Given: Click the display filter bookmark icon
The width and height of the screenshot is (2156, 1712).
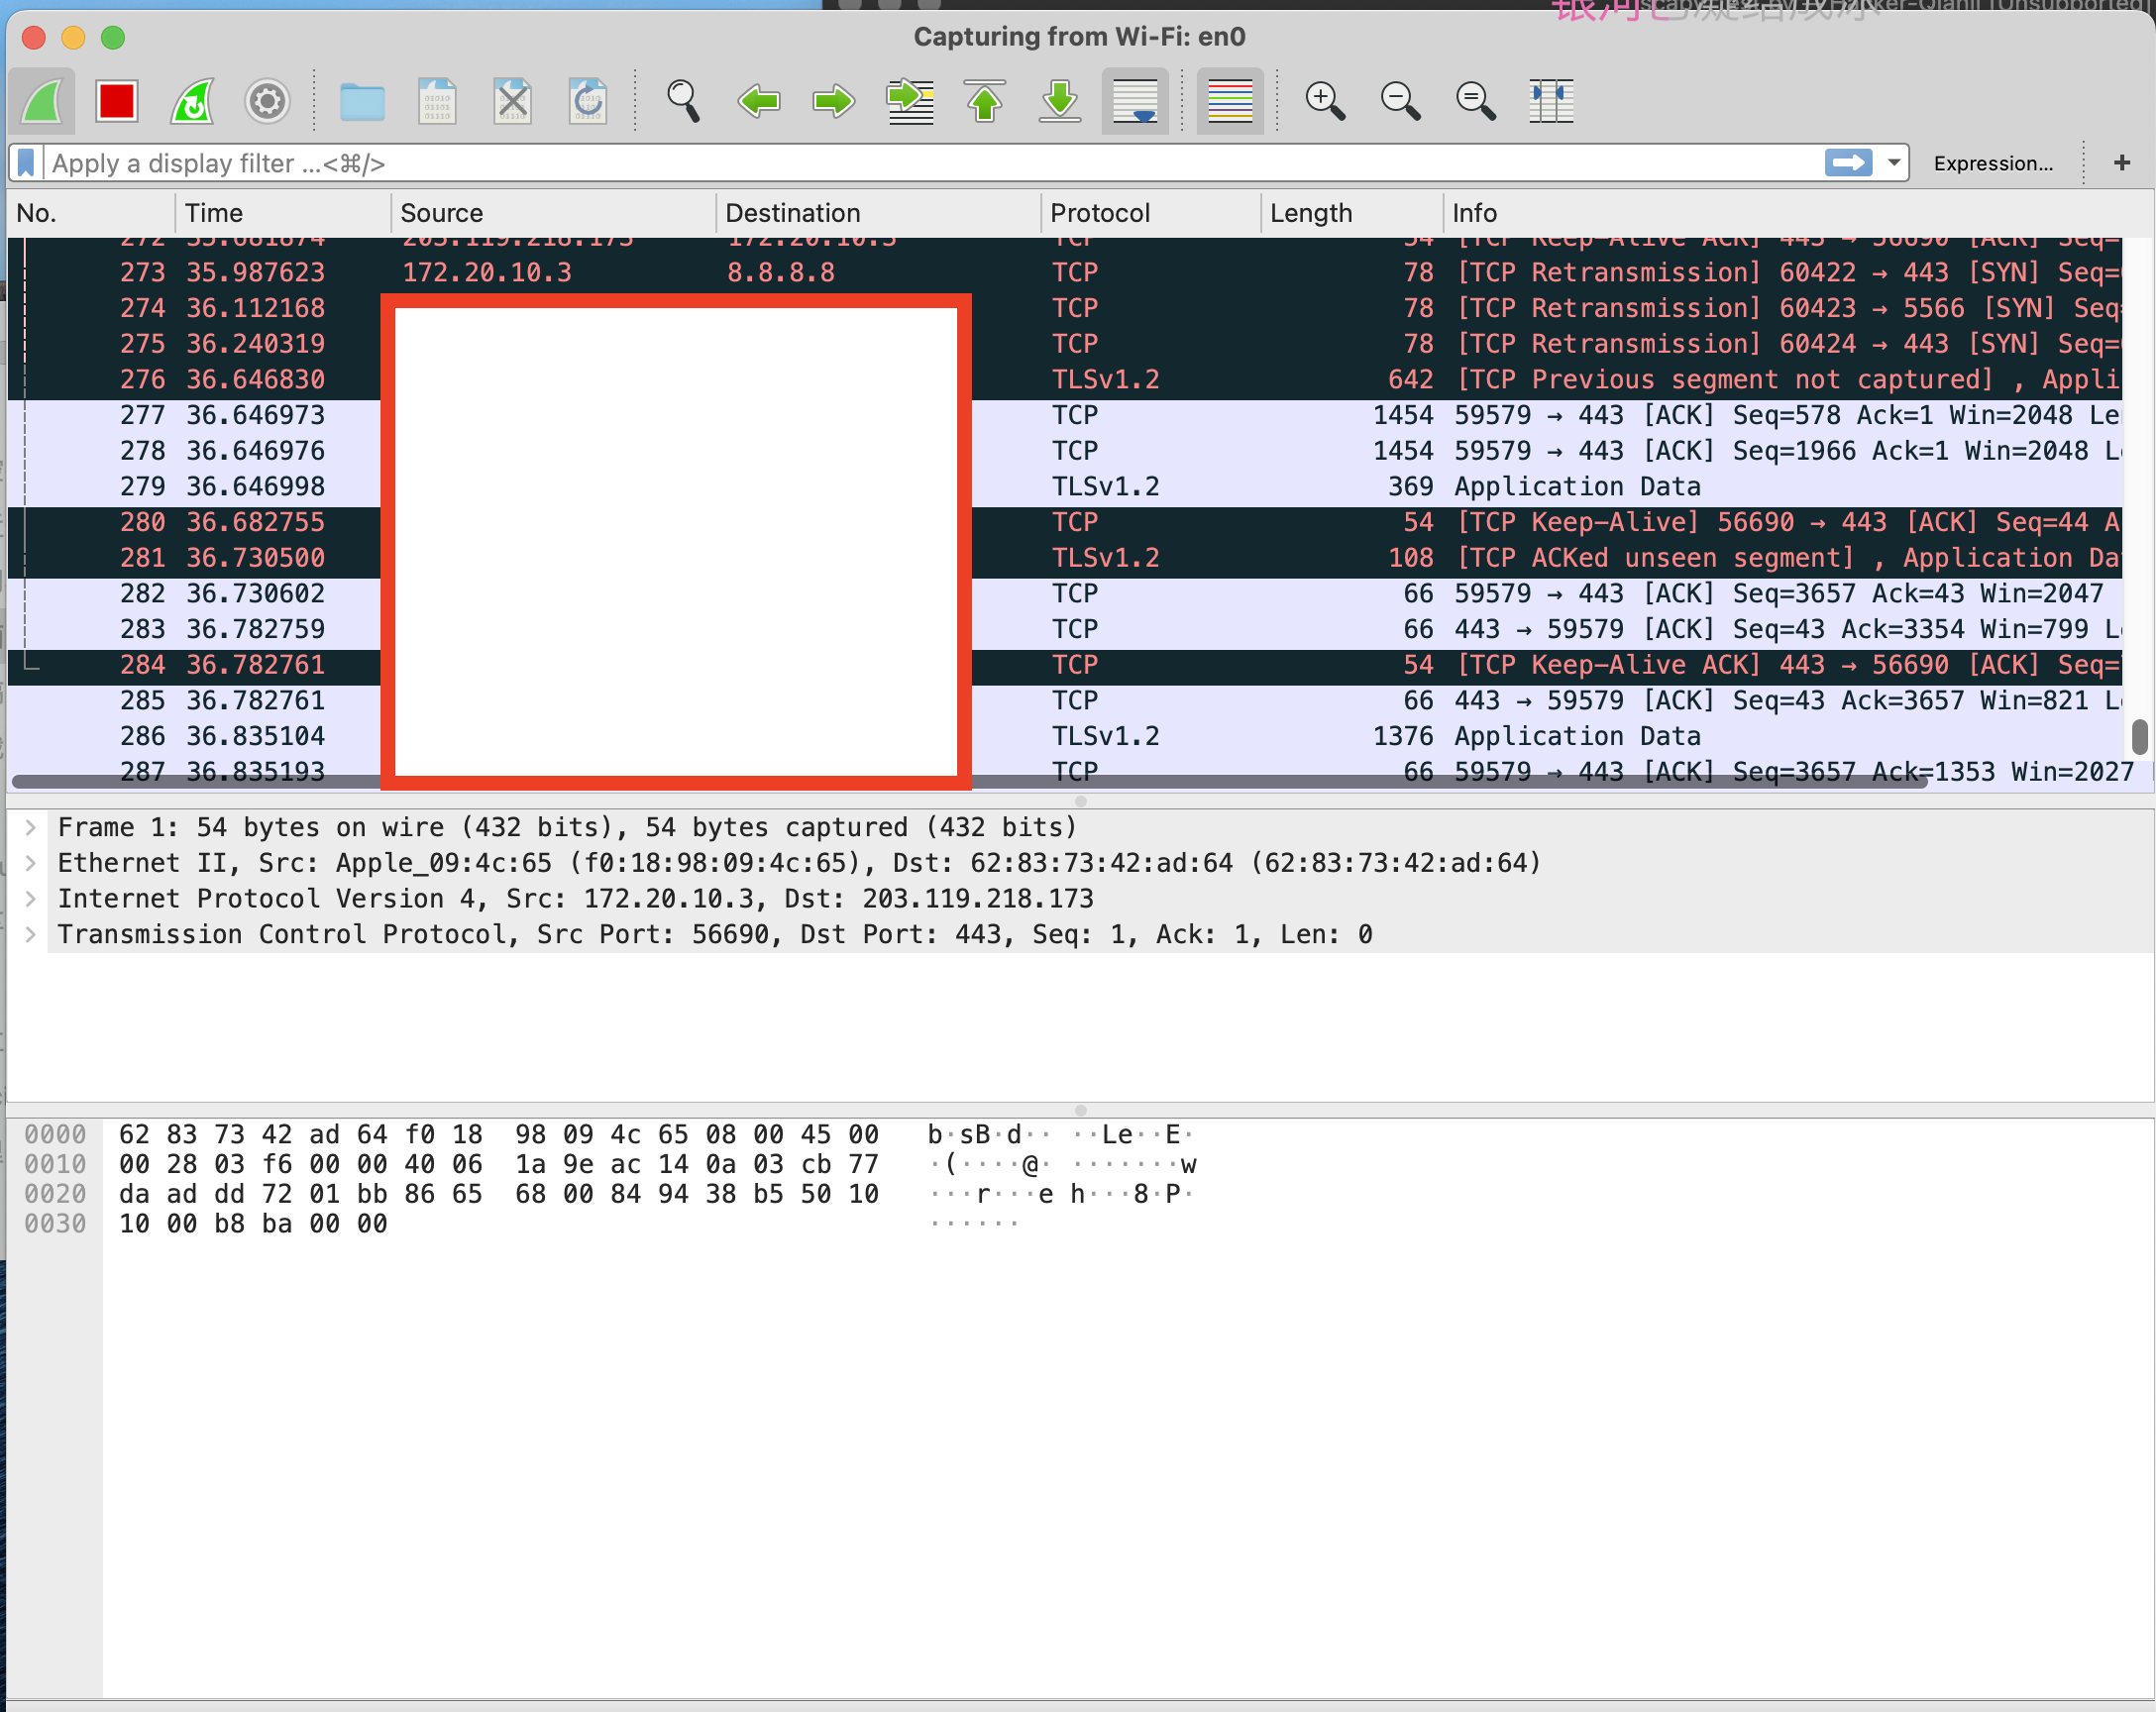Looking at the screenshot, I should pos(26,163).
